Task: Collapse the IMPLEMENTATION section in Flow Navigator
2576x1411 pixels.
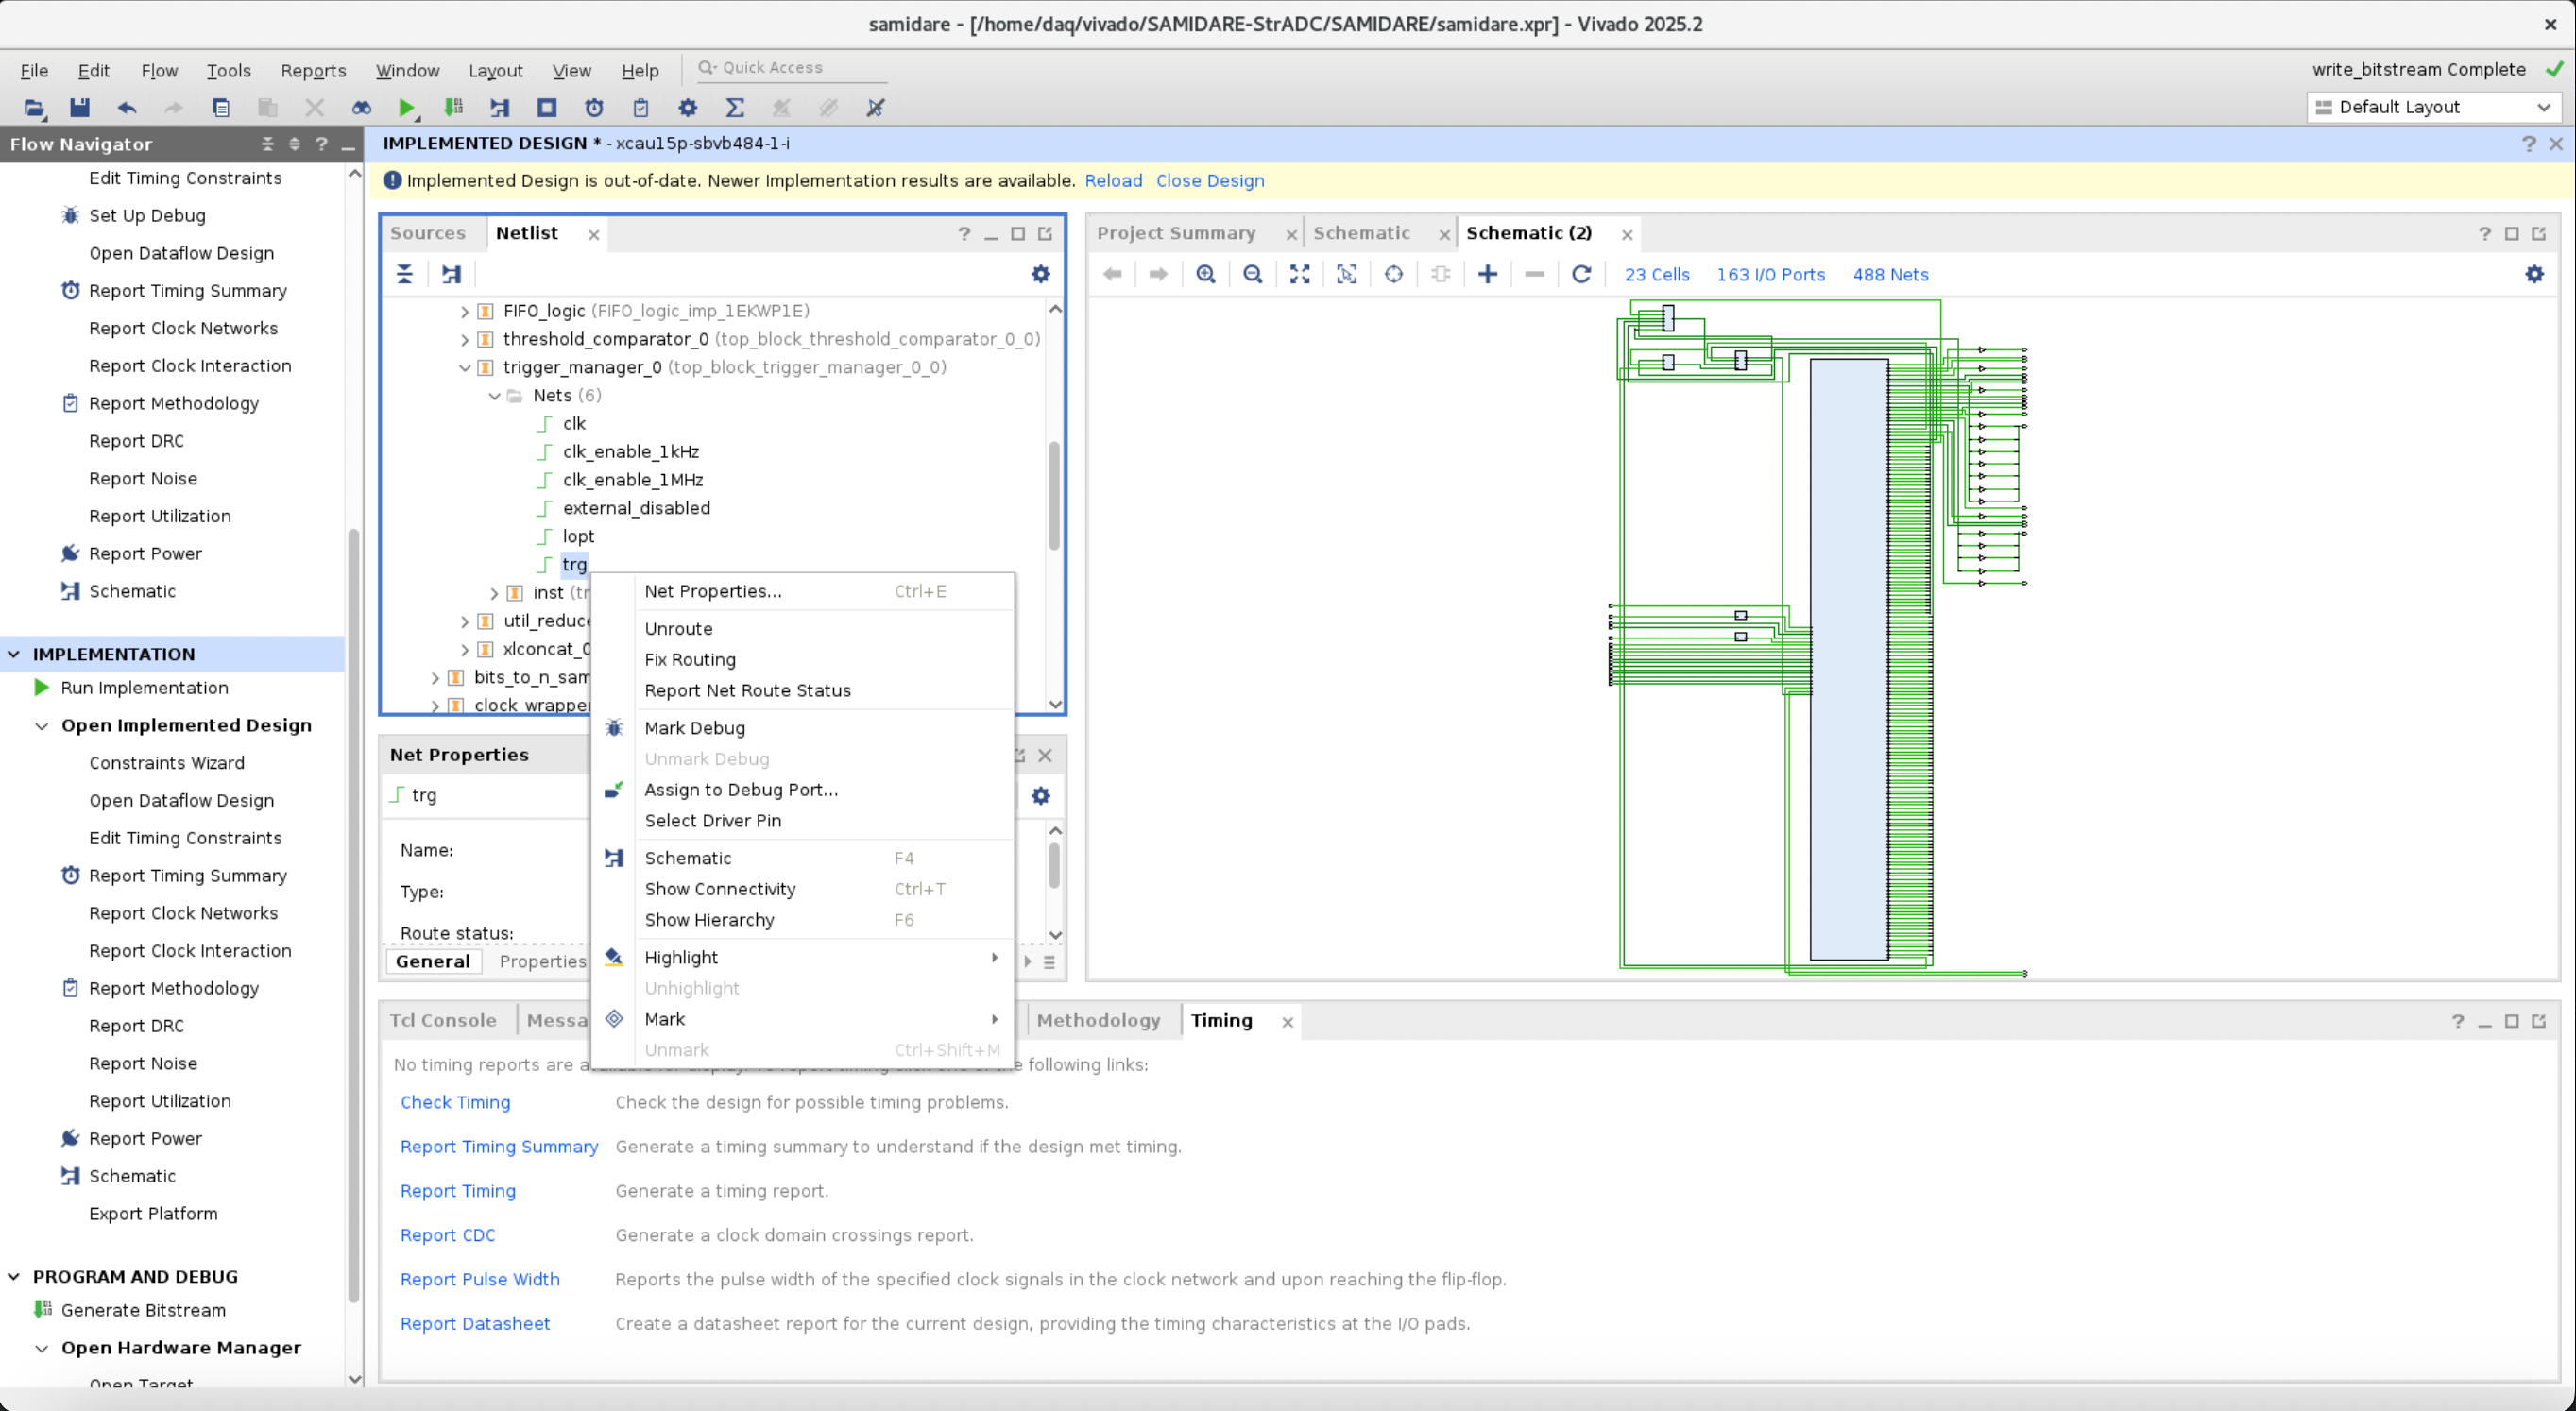Action: tap(14, 654)
